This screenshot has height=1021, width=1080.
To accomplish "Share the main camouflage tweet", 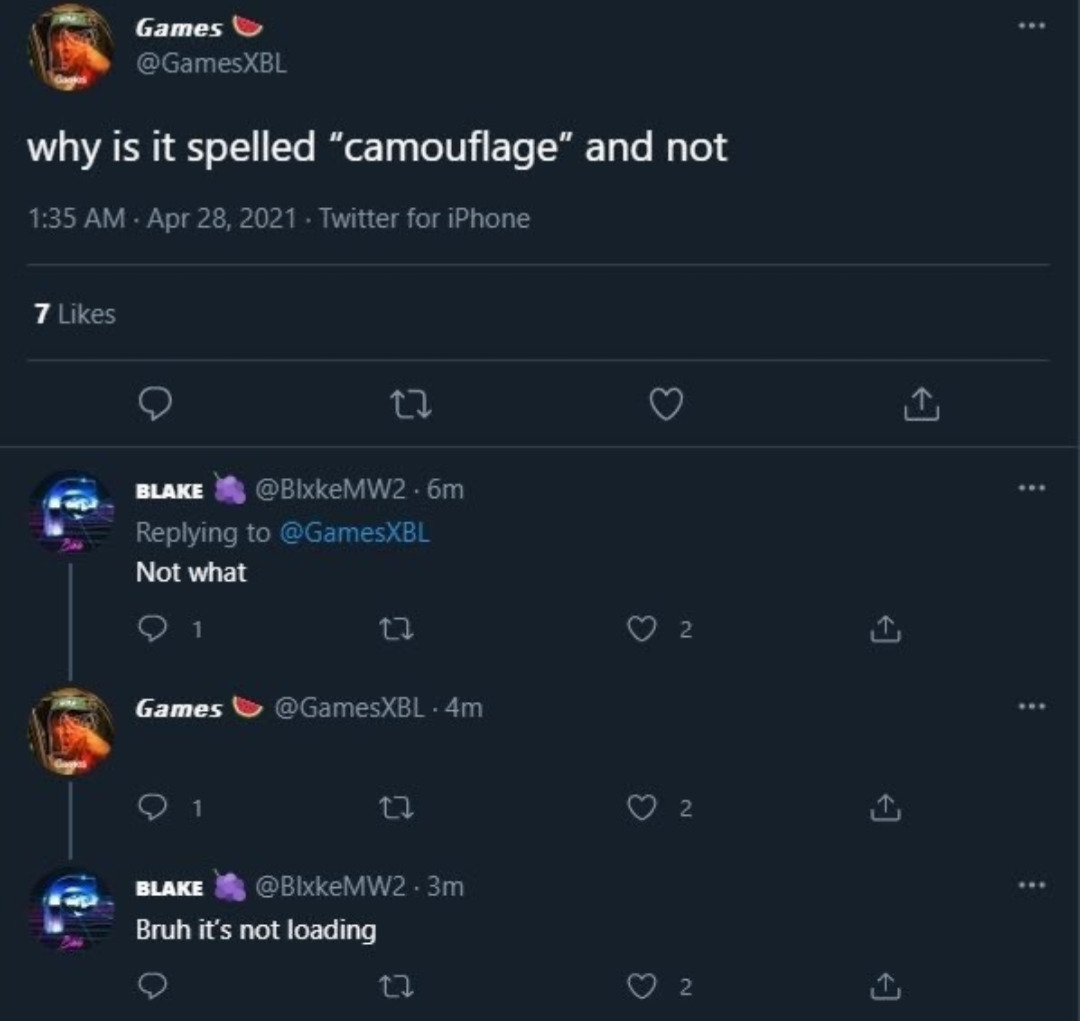I will pyautogui.click(x=920, y=404).
